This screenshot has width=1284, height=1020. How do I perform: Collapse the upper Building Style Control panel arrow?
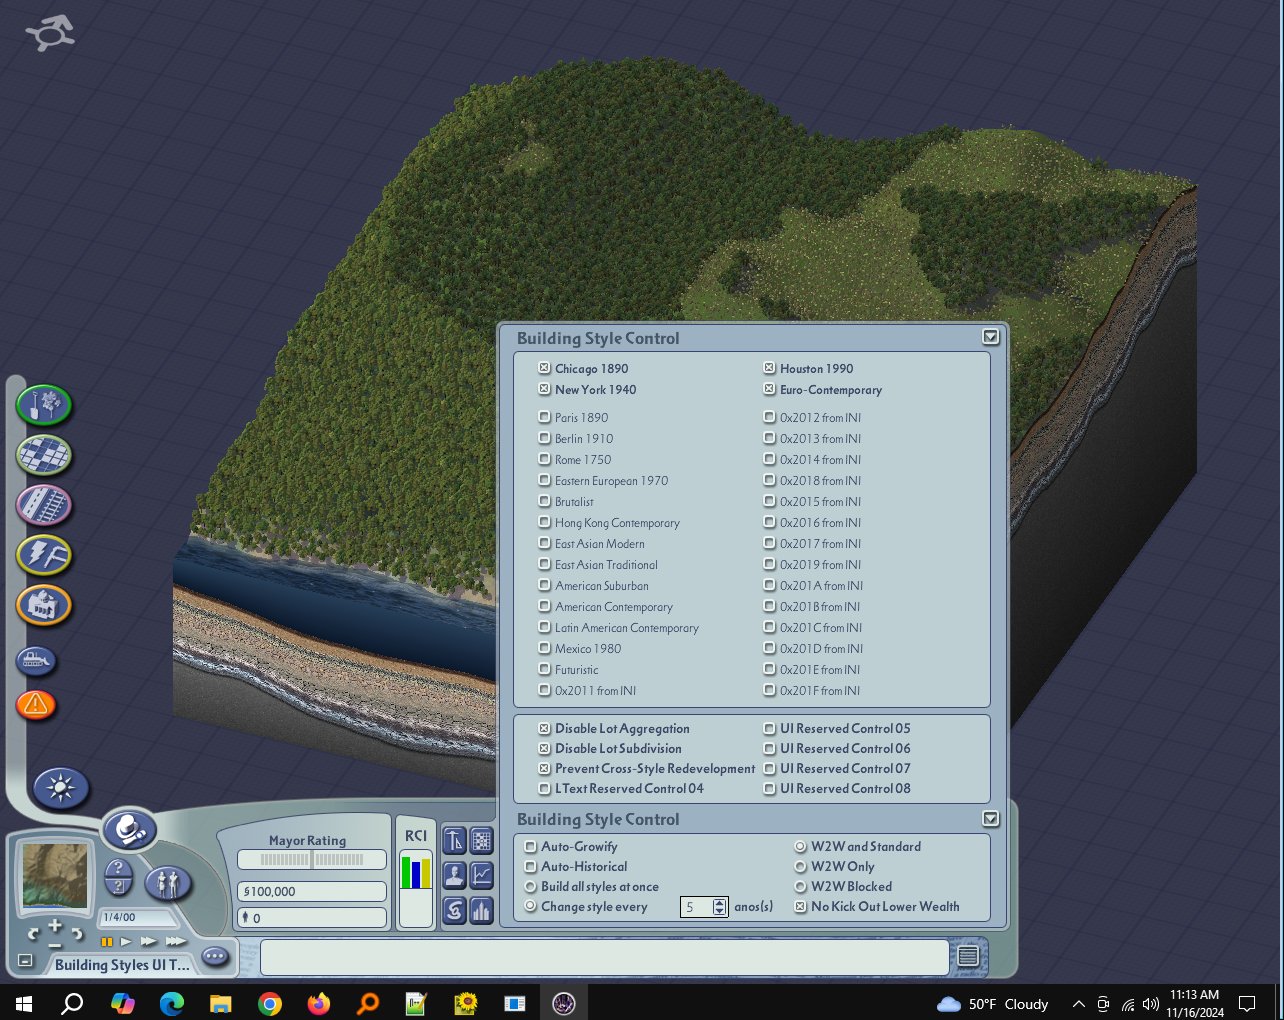(990, 337)
